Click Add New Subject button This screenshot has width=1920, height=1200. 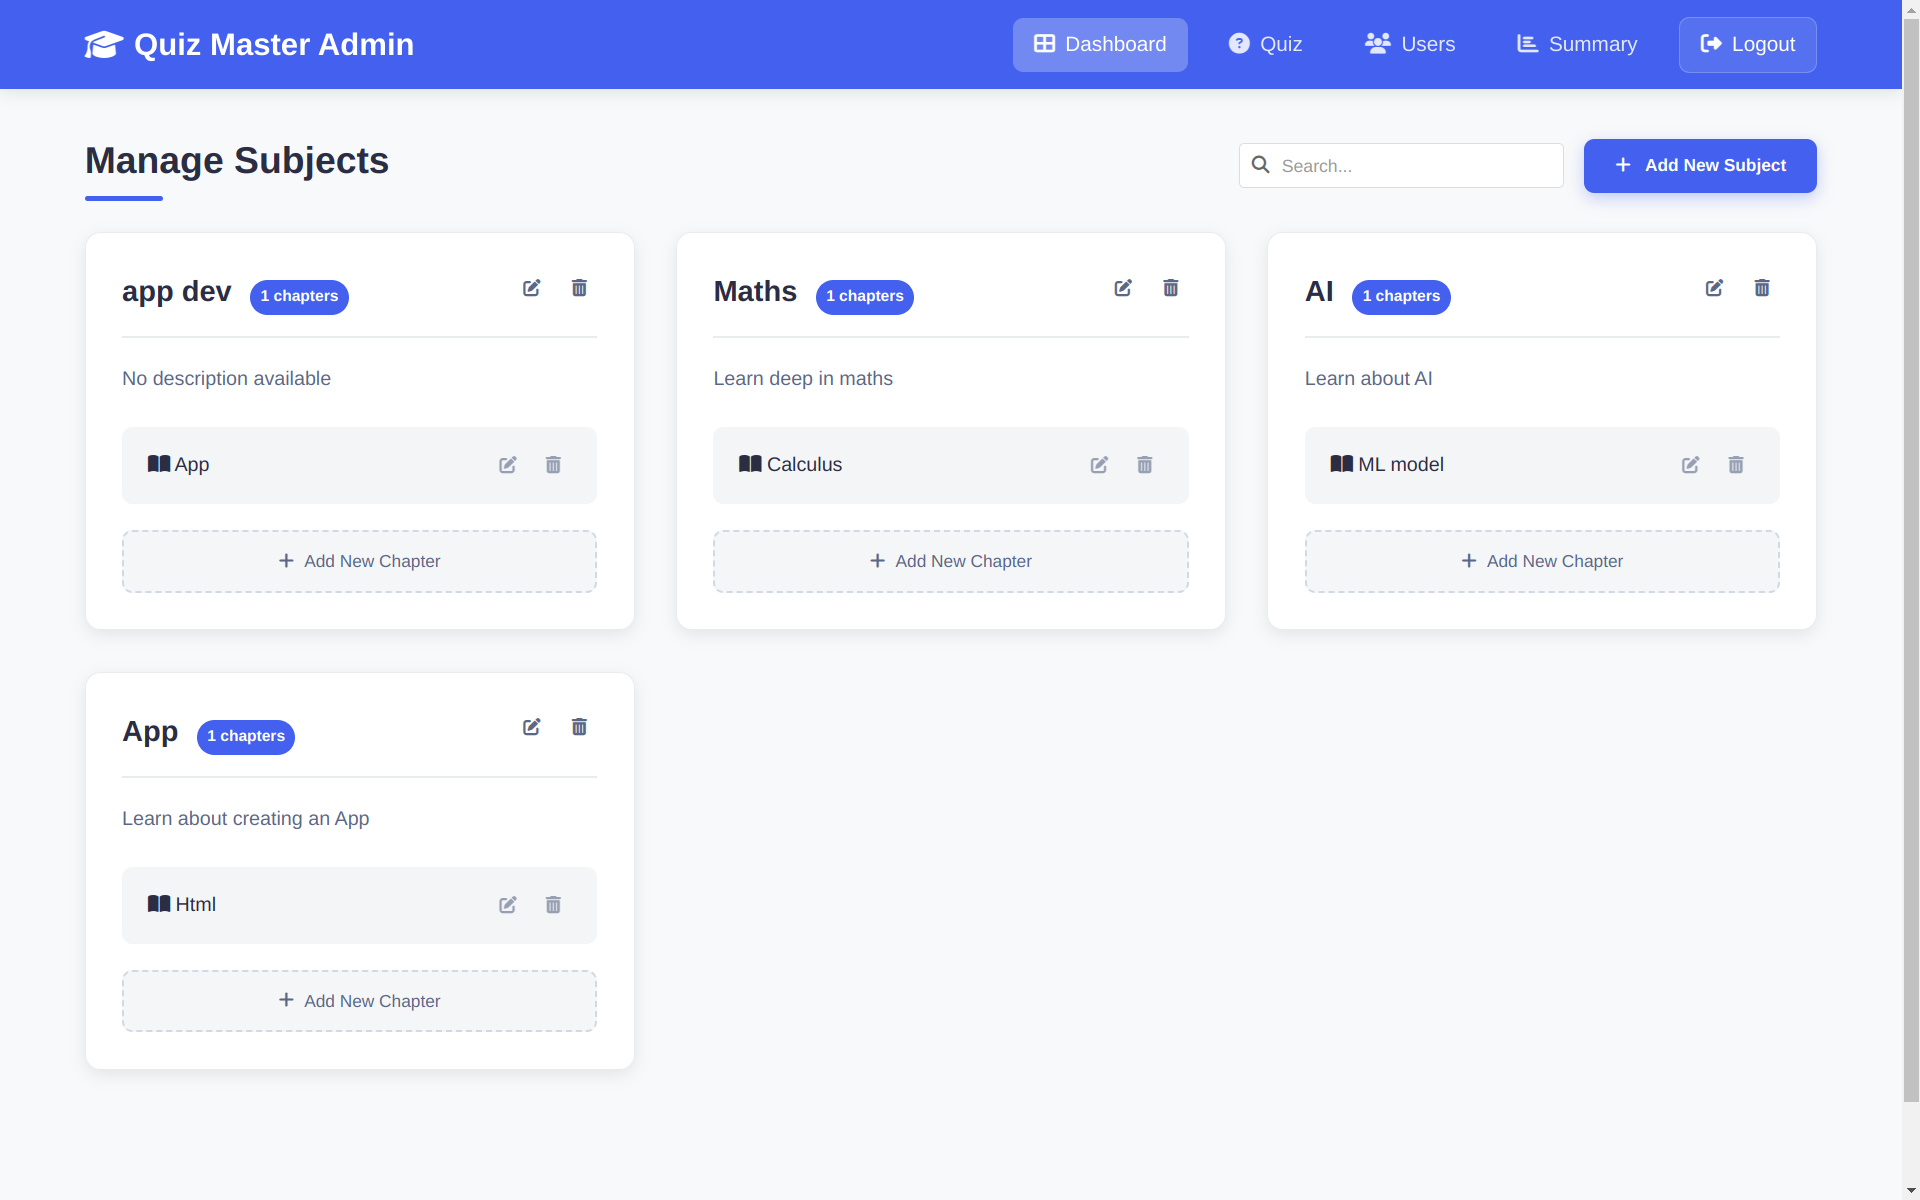pyautogui.click(x=1700, y=166)
